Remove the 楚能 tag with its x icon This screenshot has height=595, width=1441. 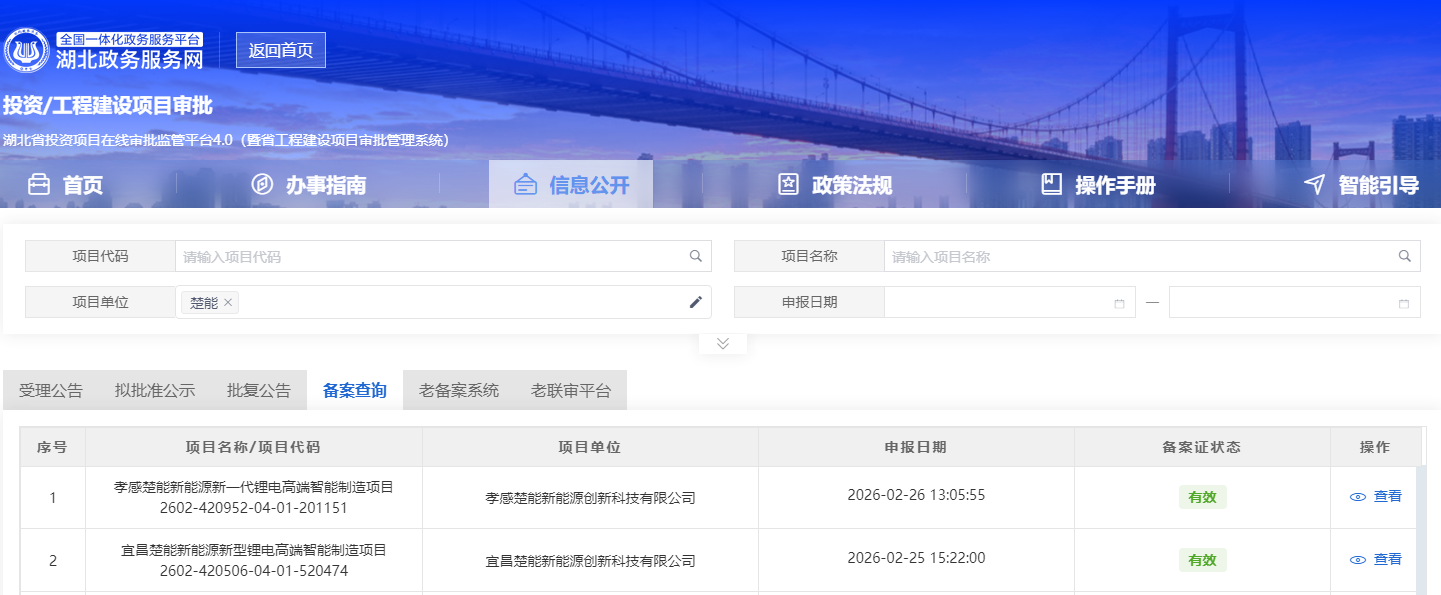(x=228, y=302)
